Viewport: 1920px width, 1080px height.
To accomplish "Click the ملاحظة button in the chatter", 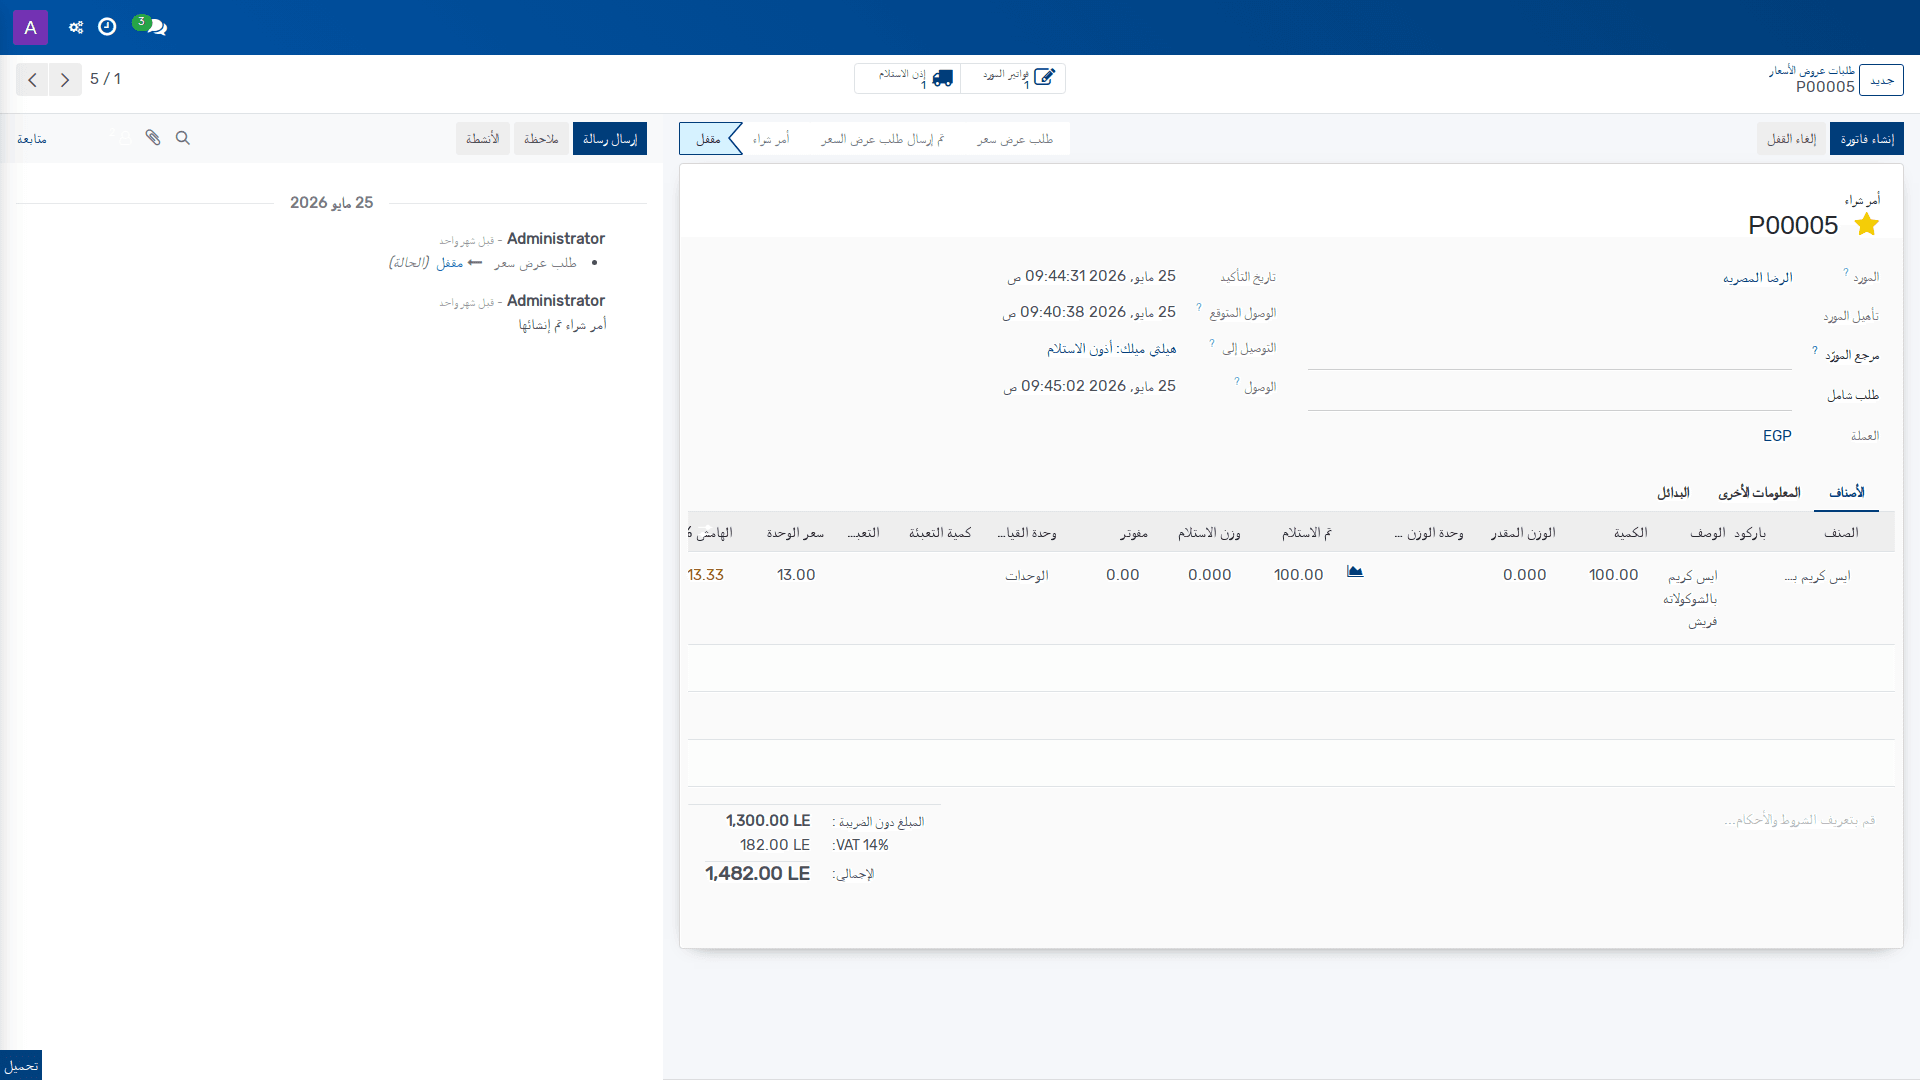I will 541,139.
